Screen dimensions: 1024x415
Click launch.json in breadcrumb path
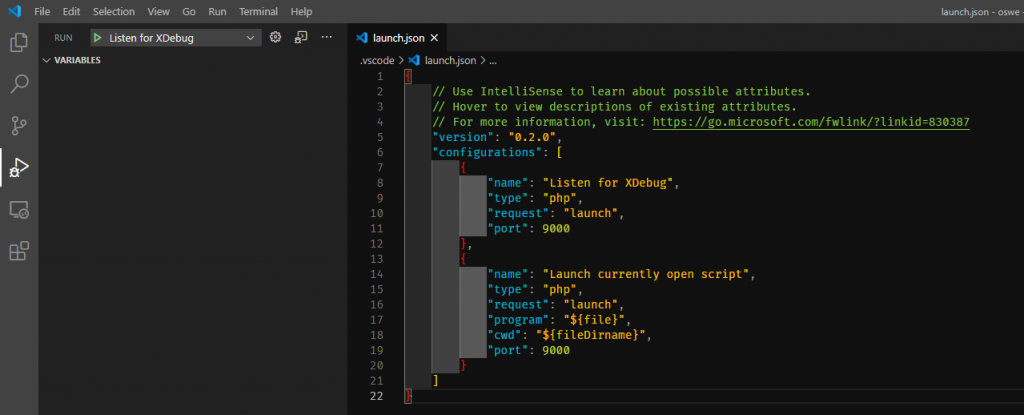451,60
